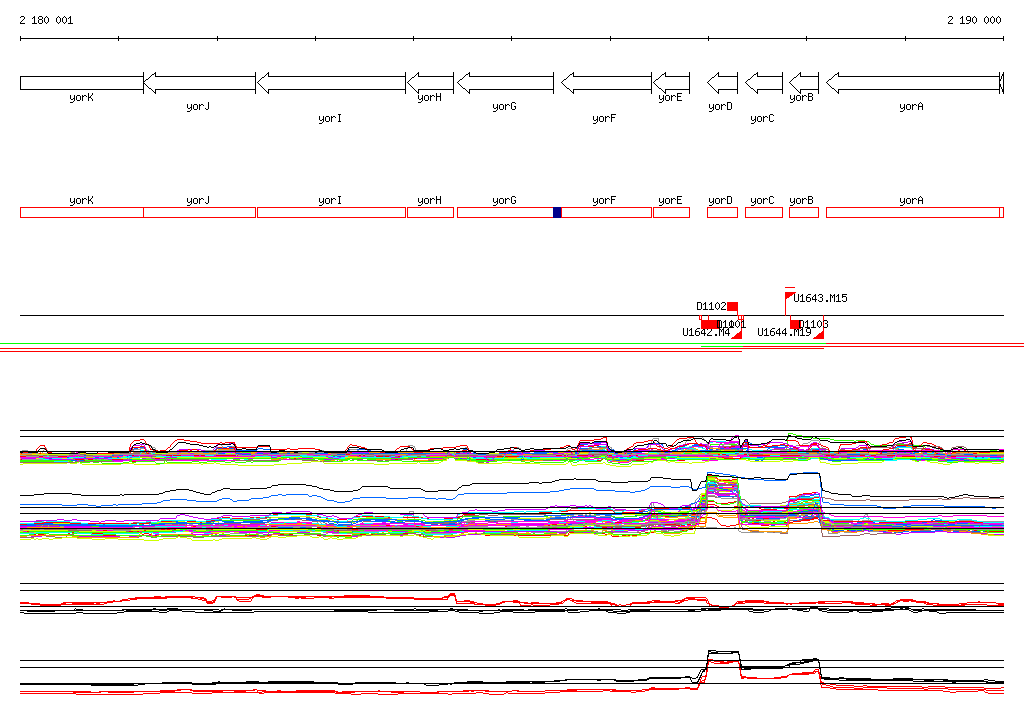Click the yorC label under the arrow track
Viewport: 1024px width, 714px height.
click(x=762, y=118)
